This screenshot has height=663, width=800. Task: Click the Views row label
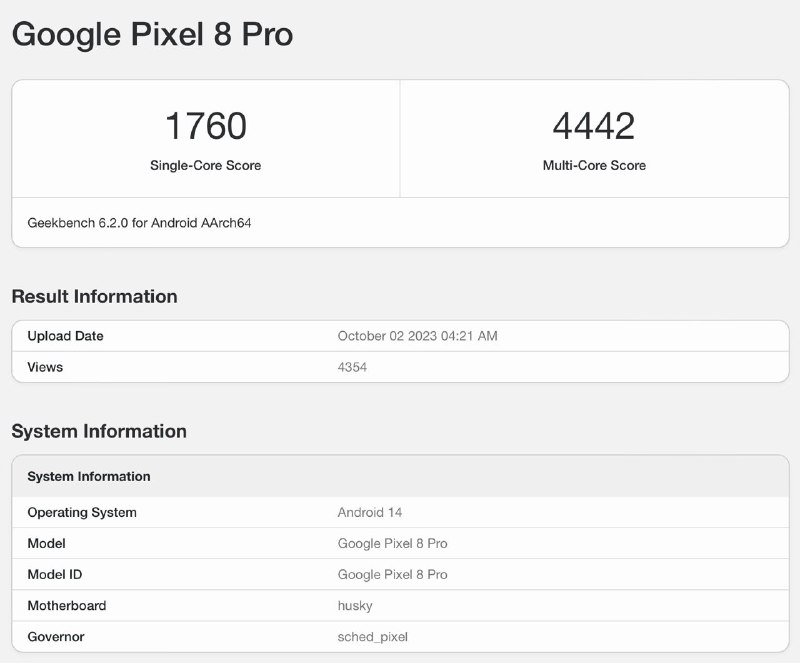click(45, 367)
